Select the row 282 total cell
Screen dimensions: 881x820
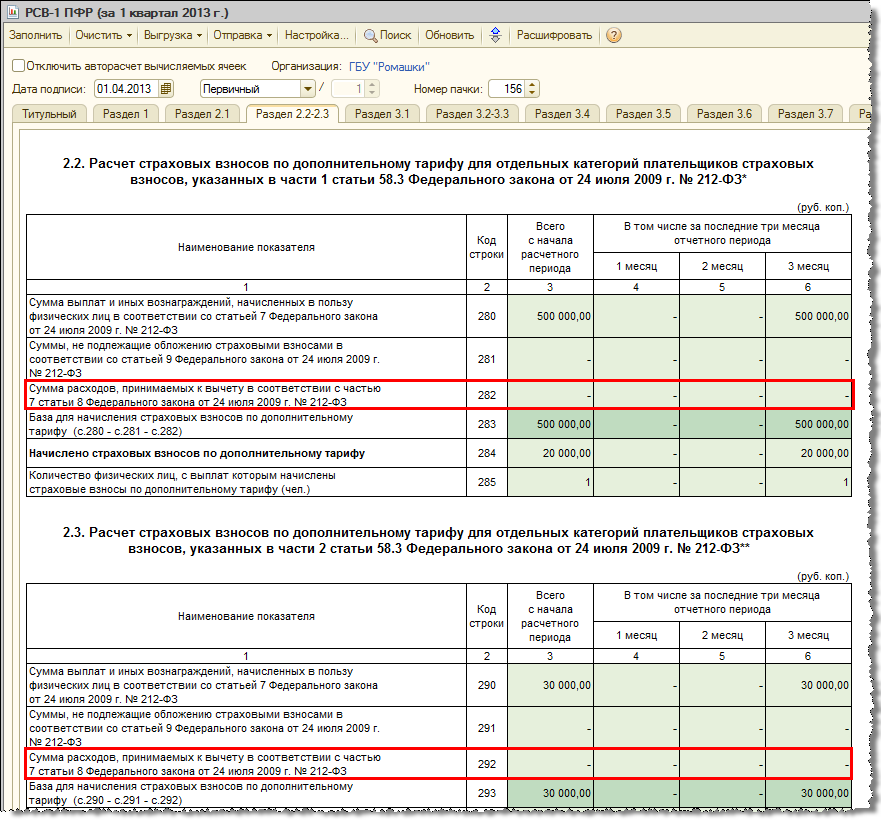(x=550, y=395)
